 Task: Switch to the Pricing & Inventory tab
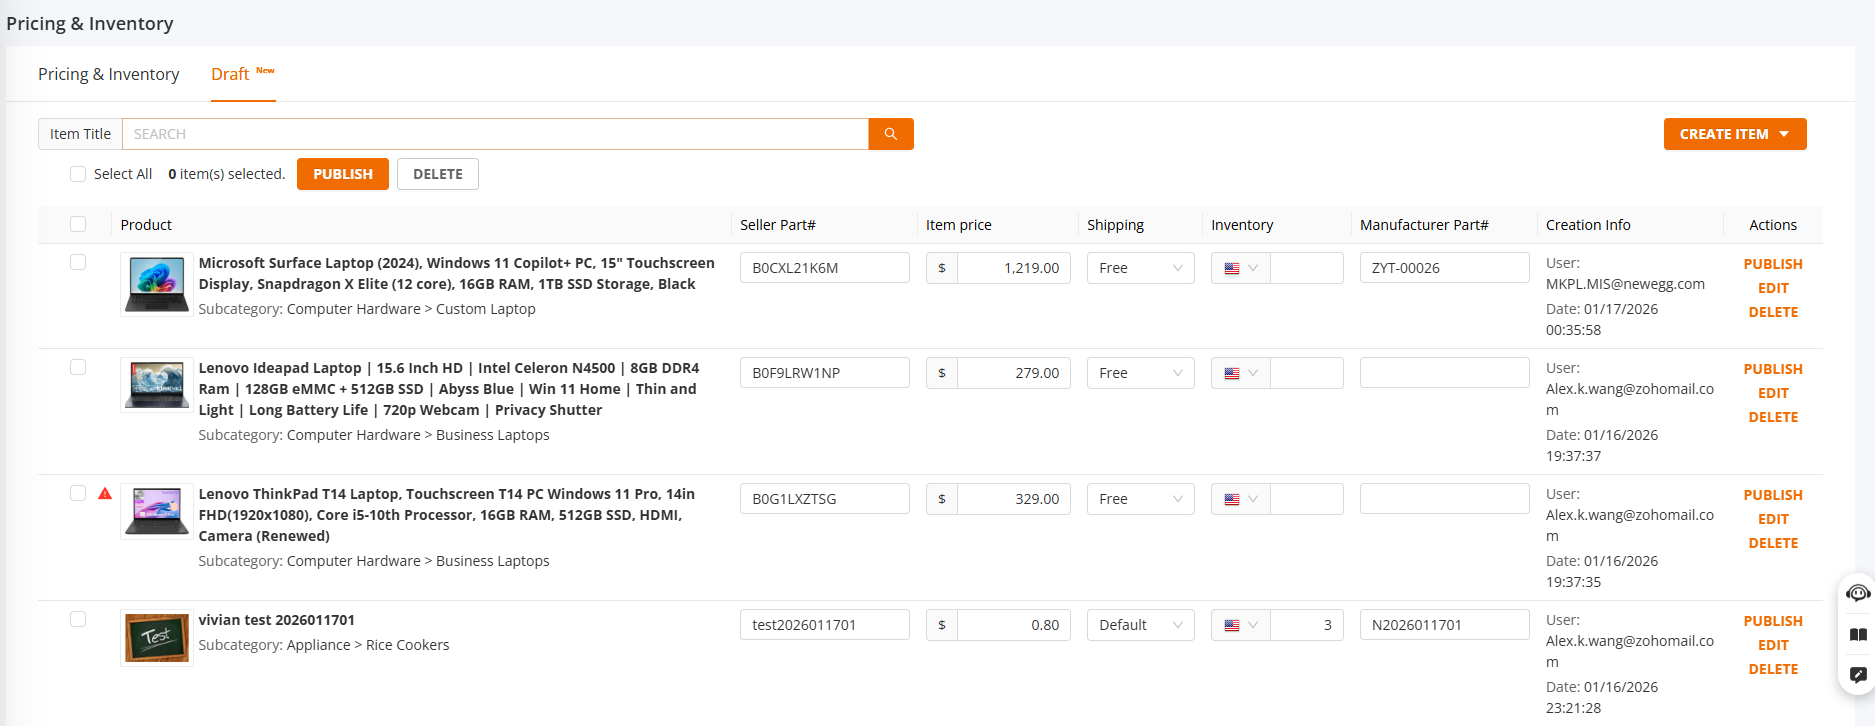pos(109,74)
